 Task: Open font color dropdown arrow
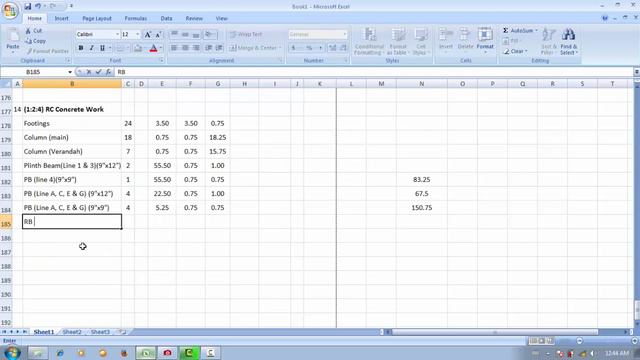click(161, 48)
